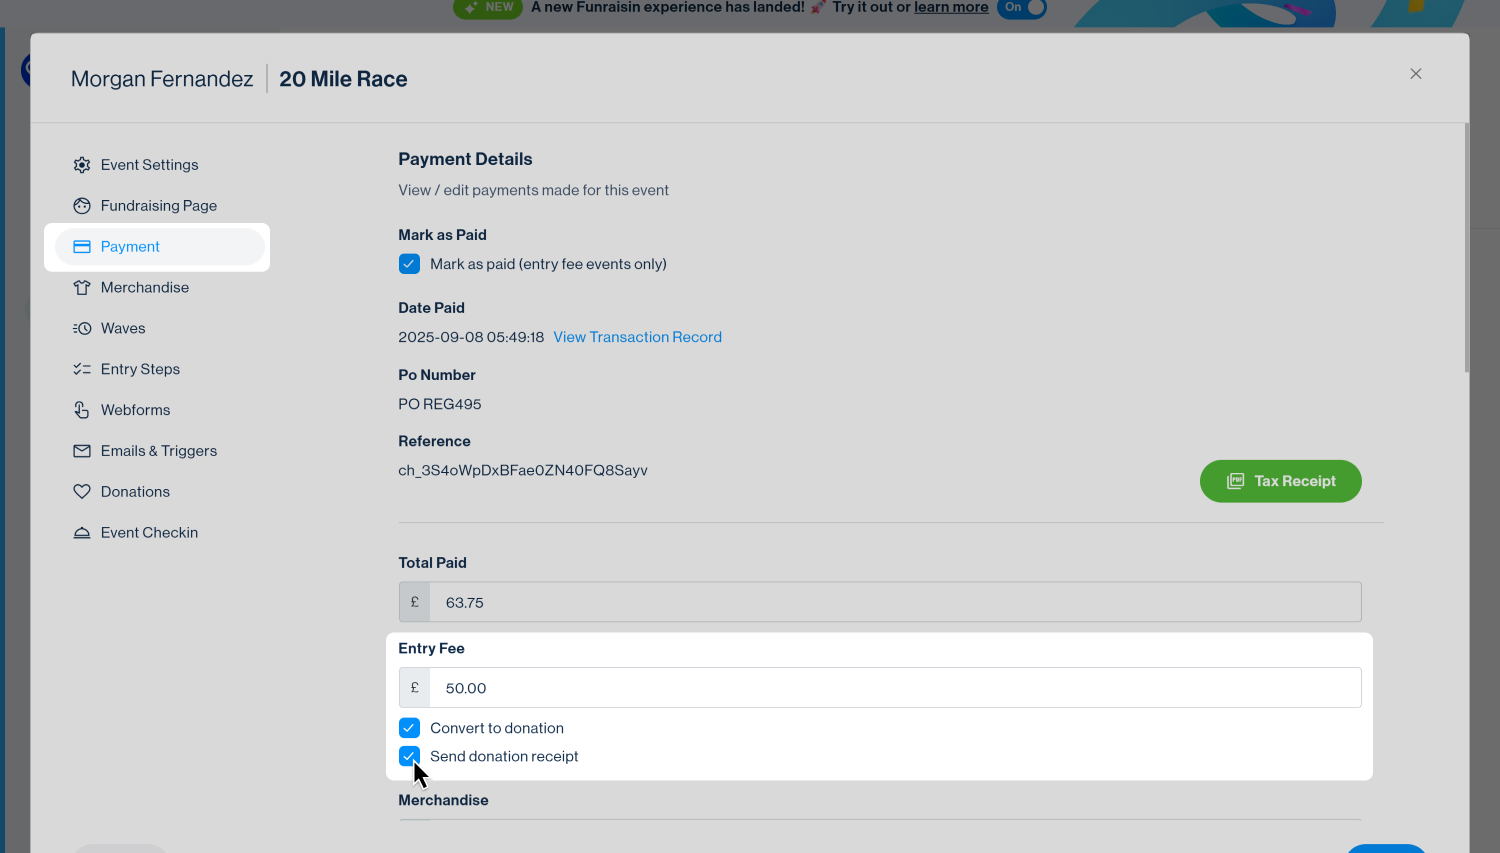Screen dimensions: 1500x853
Task: Click the Event Settings gear icon
Action: tap(82, 165)
